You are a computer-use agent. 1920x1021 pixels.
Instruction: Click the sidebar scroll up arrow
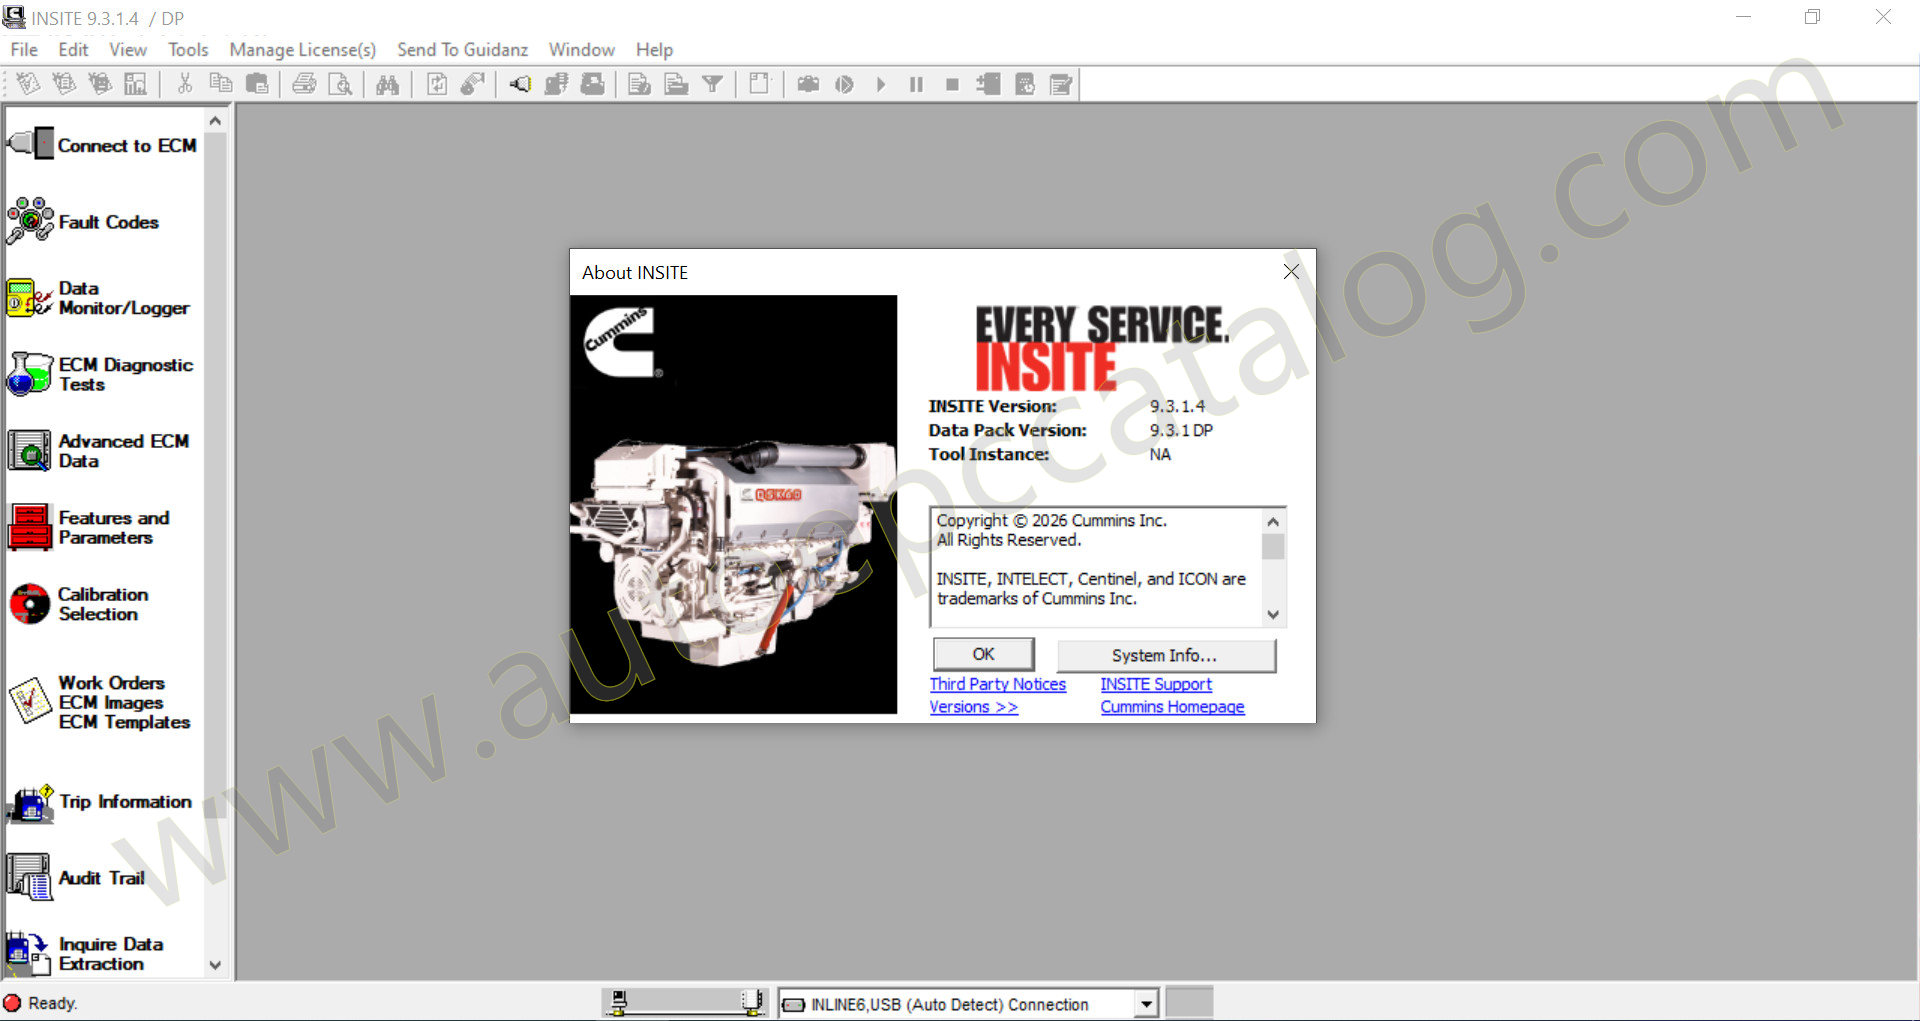point(215,120)
